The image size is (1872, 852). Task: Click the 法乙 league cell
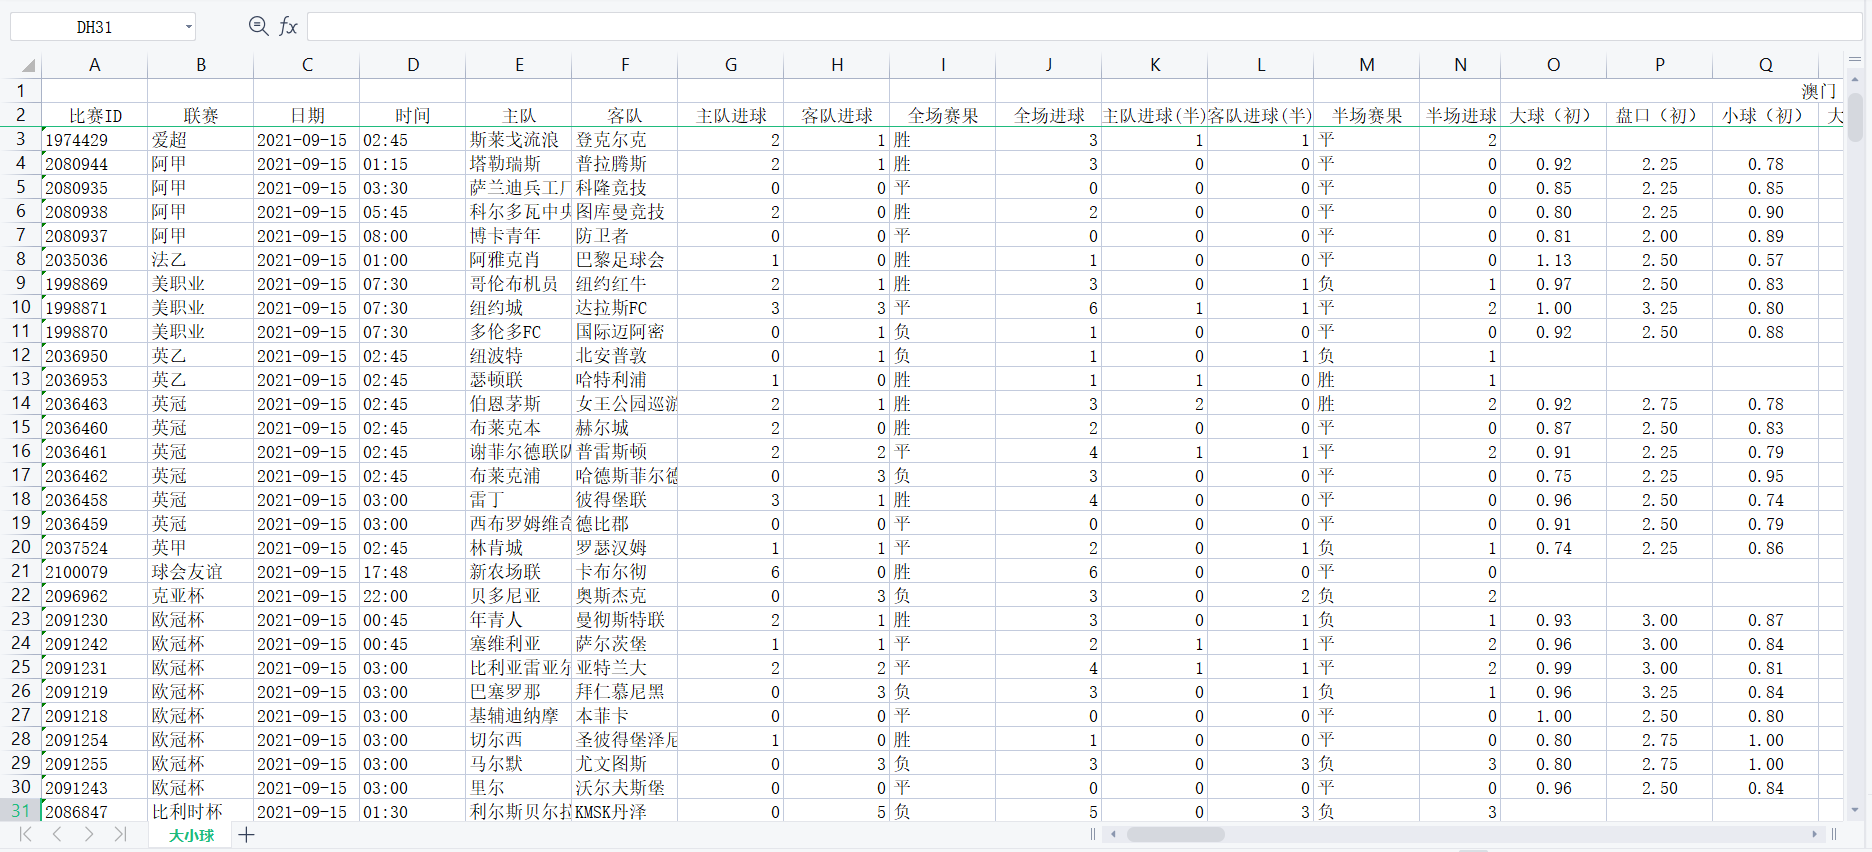pos(200,260)
